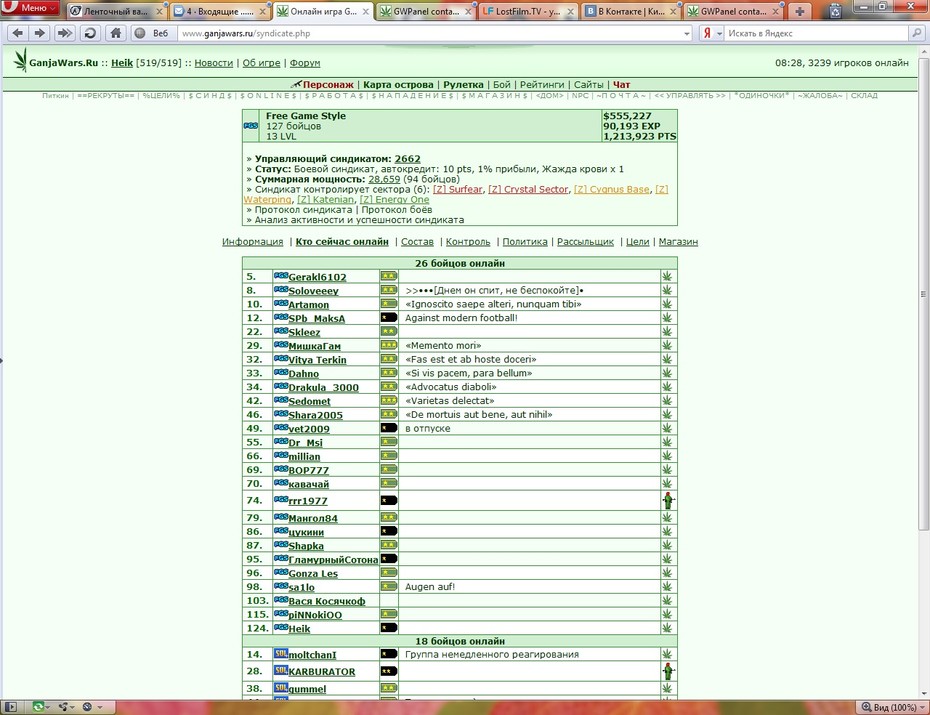The image size is (930, 715).
Task: Click the black rank badge next to vet2009
Action: coord(388,428)
